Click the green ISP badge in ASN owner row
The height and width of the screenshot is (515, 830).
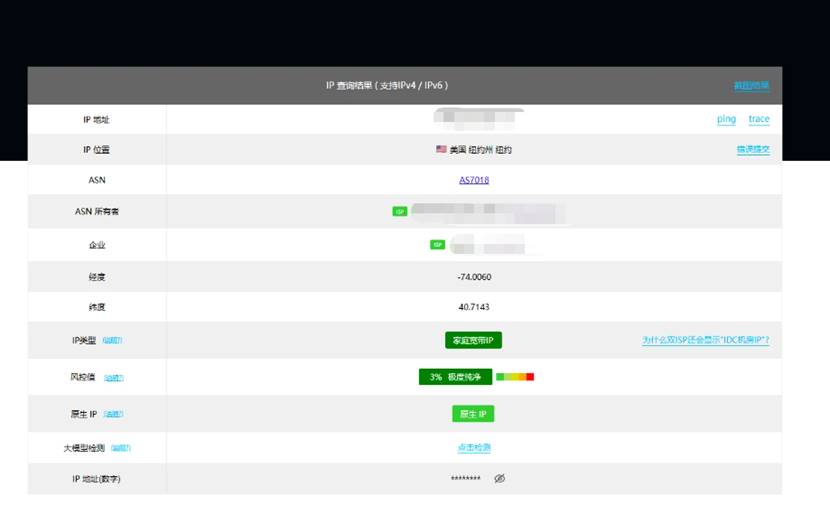coord(400,212)
